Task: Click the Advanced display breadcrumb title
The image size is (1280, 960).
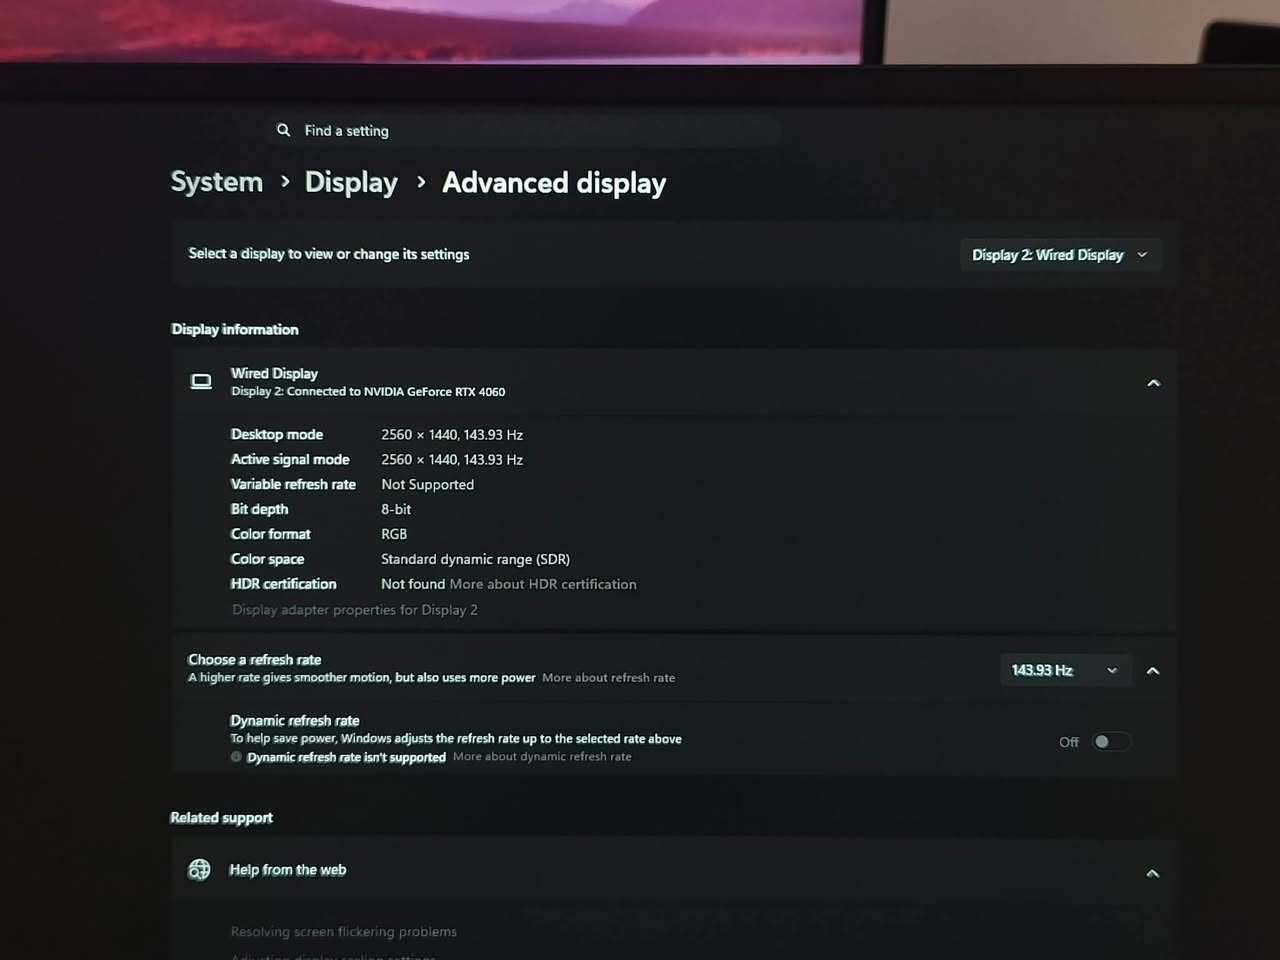Action: point(554,183)
